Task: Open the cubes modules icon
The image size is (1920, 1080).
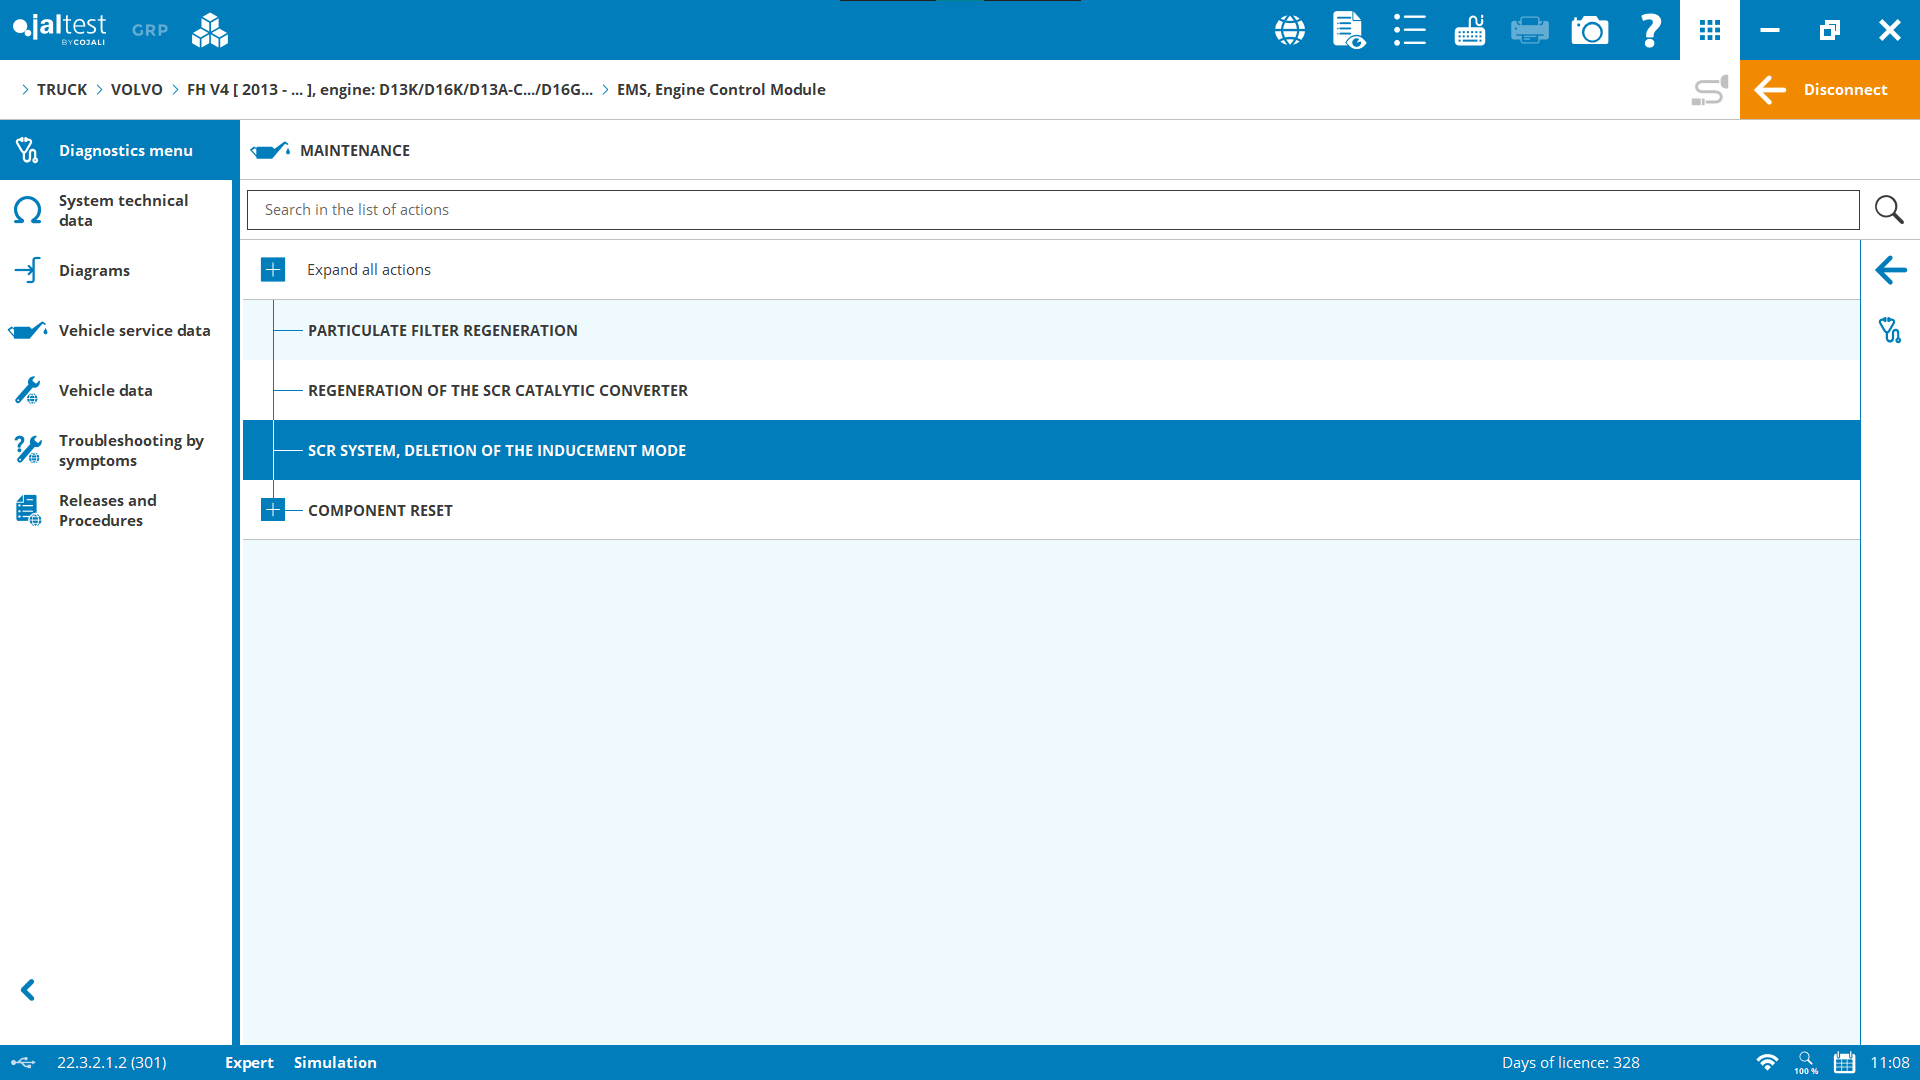Action: click(x=210, y=30)
